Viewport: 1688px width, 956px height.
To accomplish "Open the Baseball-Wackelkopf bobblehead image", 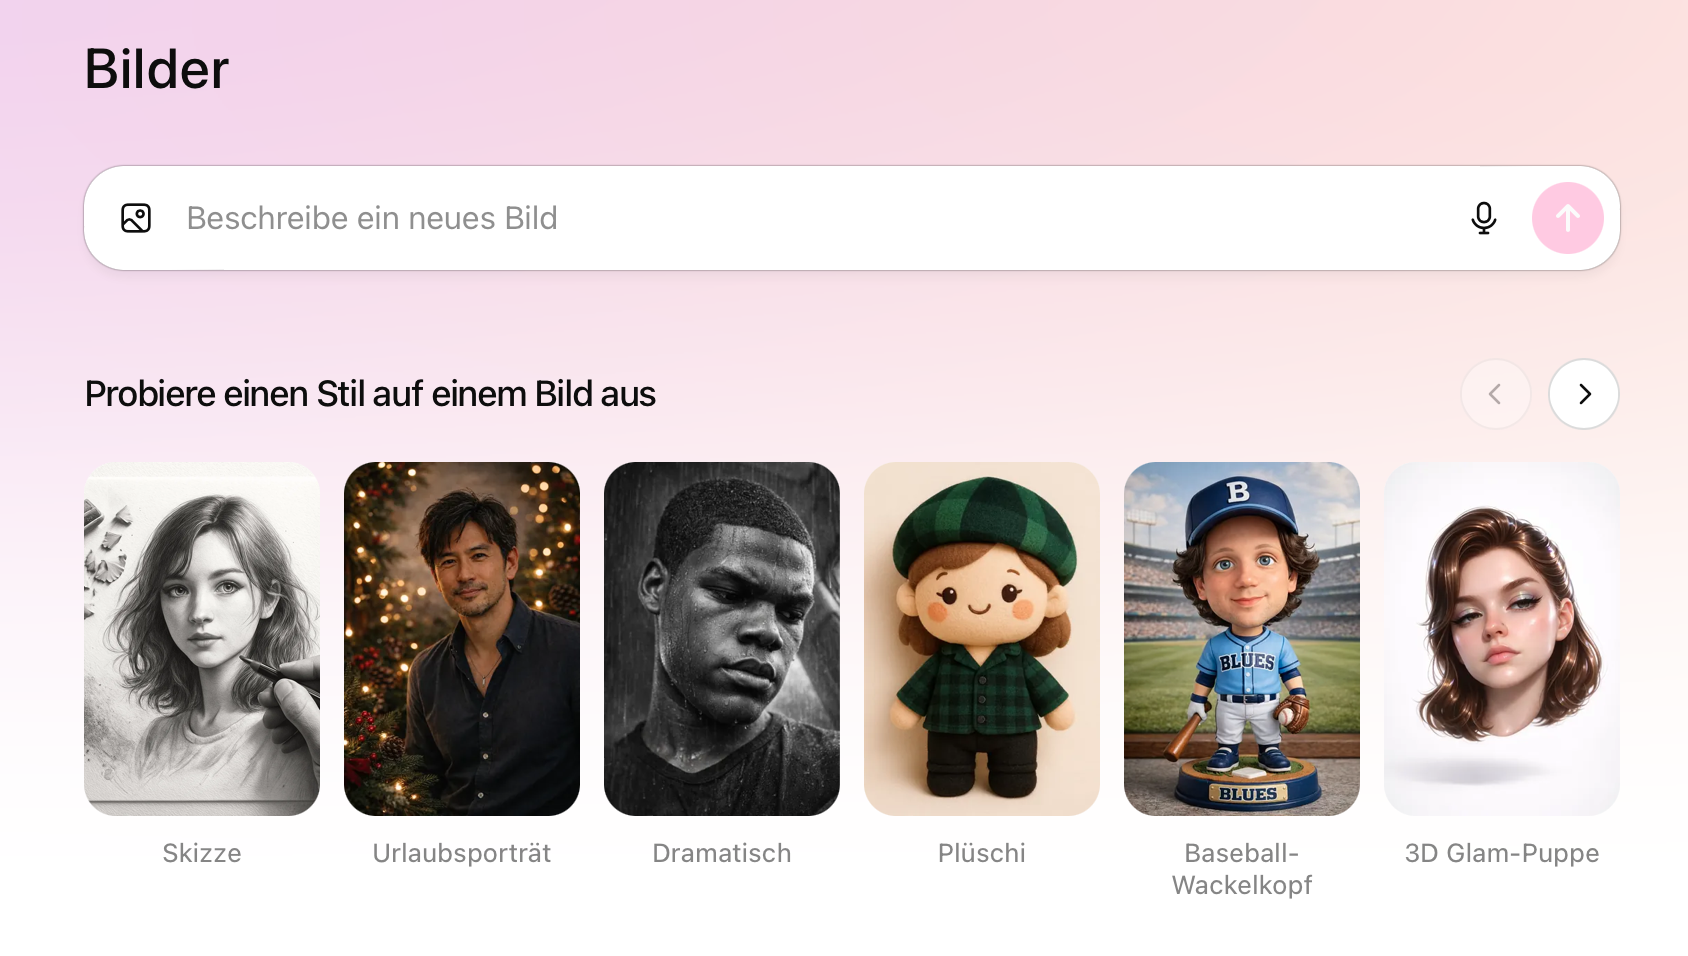I will (1242, 638).
